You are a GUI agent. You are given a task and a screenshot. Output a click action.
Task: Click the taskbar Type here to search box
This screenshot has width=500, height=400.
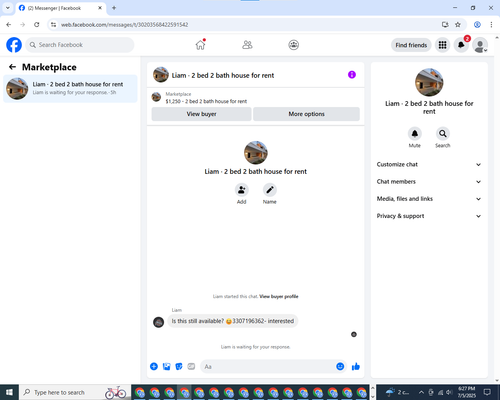coord(75,392)
